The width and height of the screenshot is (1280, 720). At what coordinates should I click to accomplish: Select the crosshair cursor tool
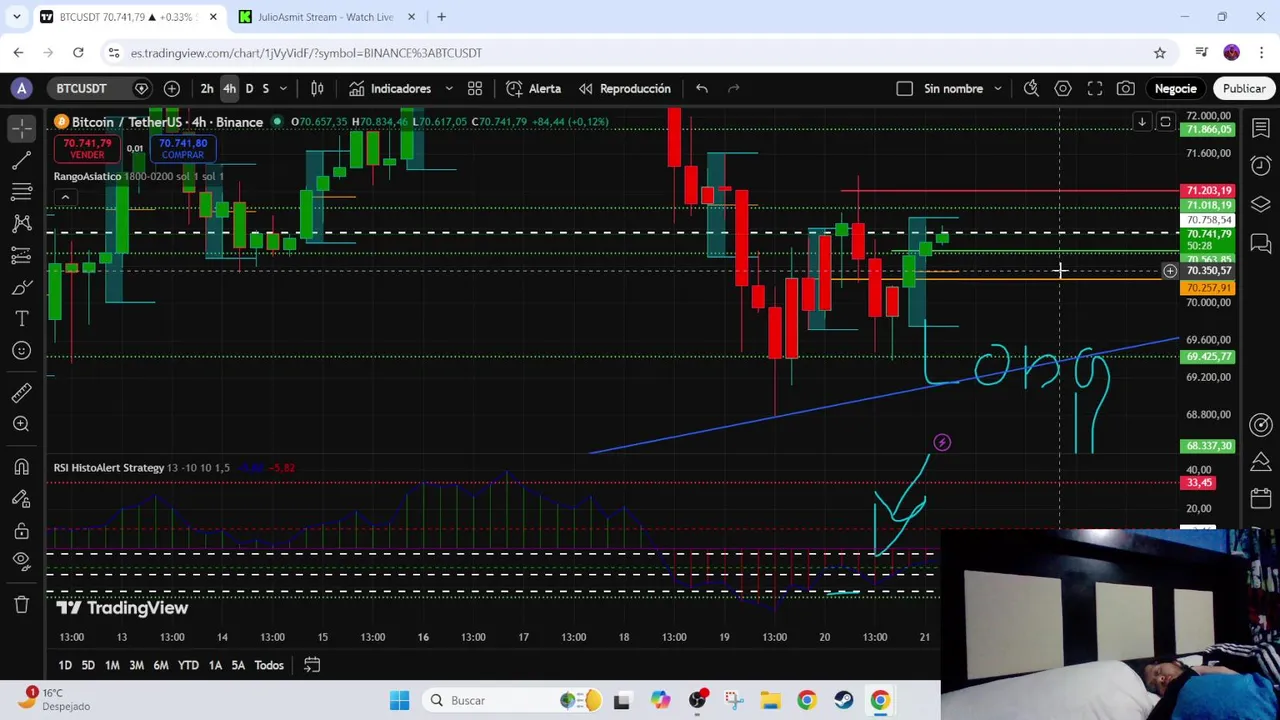pyautogui.click(x=22, y=128)
